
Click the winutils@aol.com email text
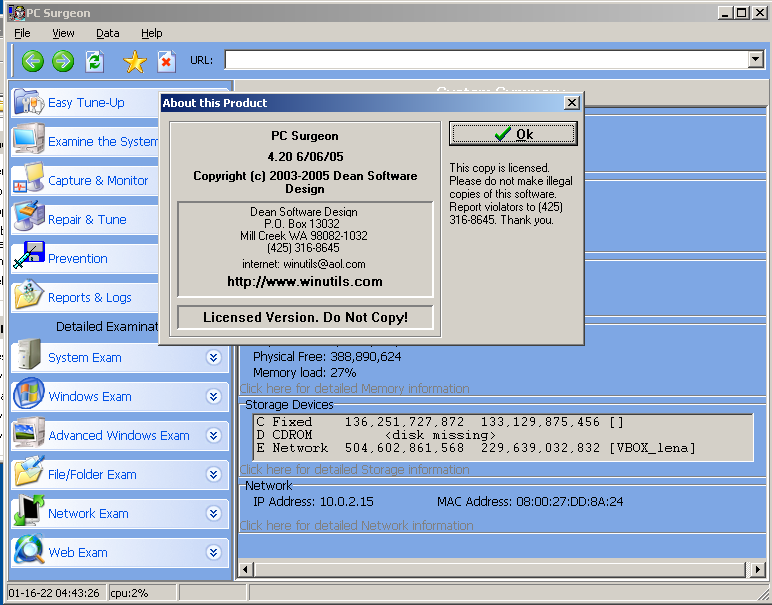[x=324, y=264]
